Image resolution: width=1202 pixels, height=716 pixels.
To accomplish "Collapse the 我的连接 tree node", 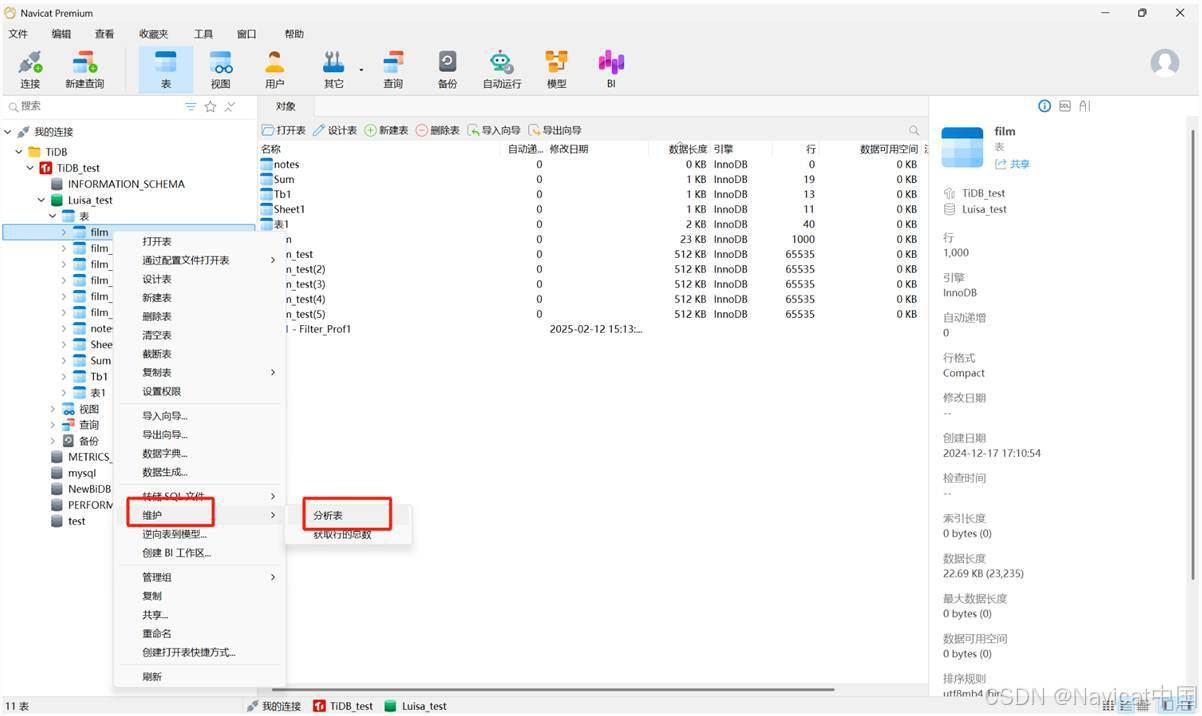I will (x=8, y=132).
